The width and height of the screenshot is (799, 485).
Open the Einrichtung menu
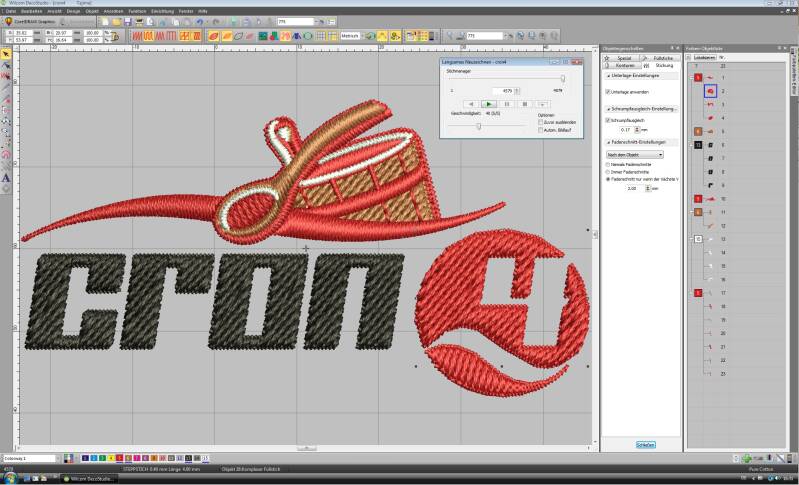coord(162,10)
